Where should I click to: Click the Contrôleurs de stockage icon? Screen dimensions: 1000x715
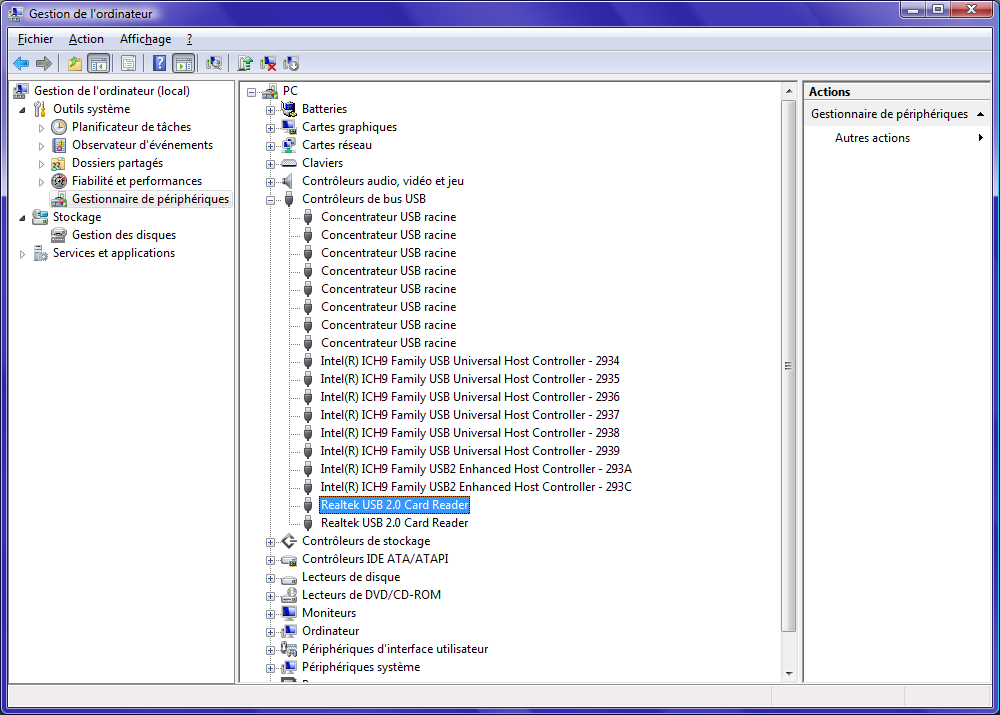[x=289, y=541]
